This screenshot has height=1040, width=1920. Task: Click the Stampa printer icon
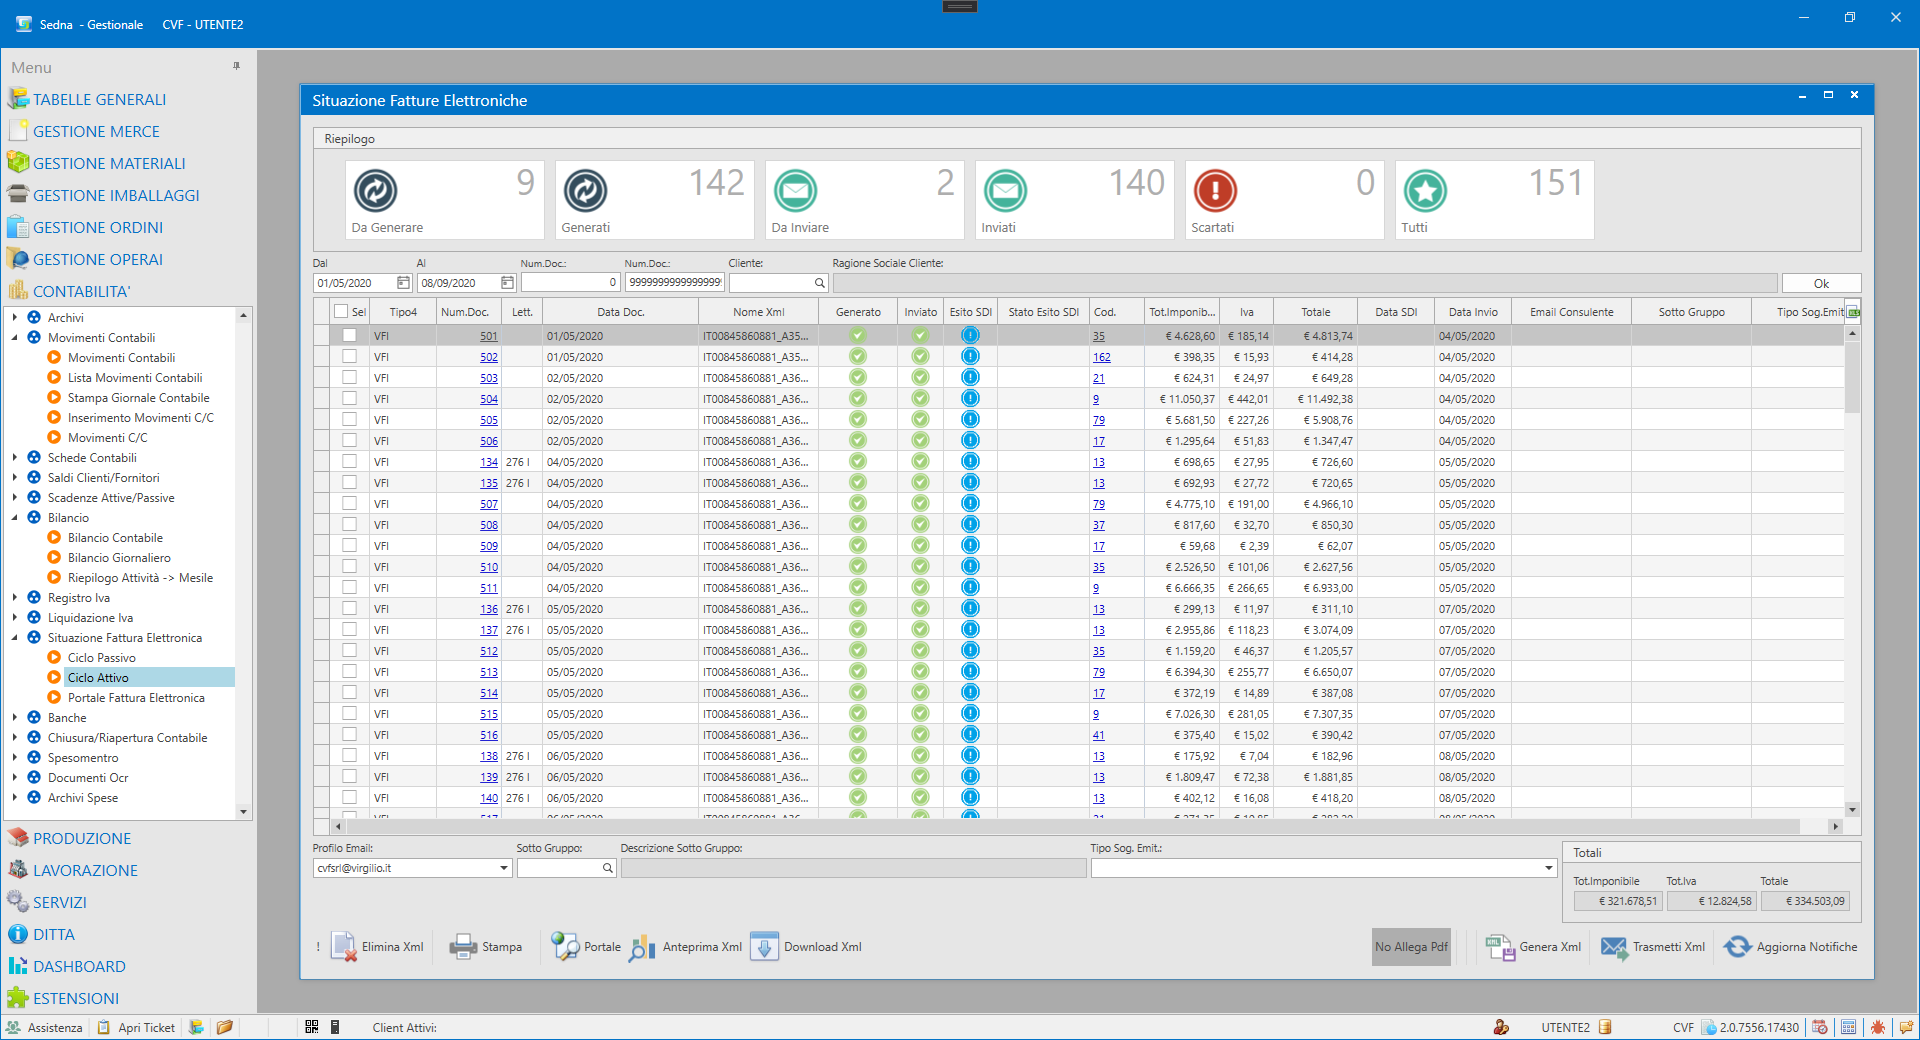tap(463, 946)
